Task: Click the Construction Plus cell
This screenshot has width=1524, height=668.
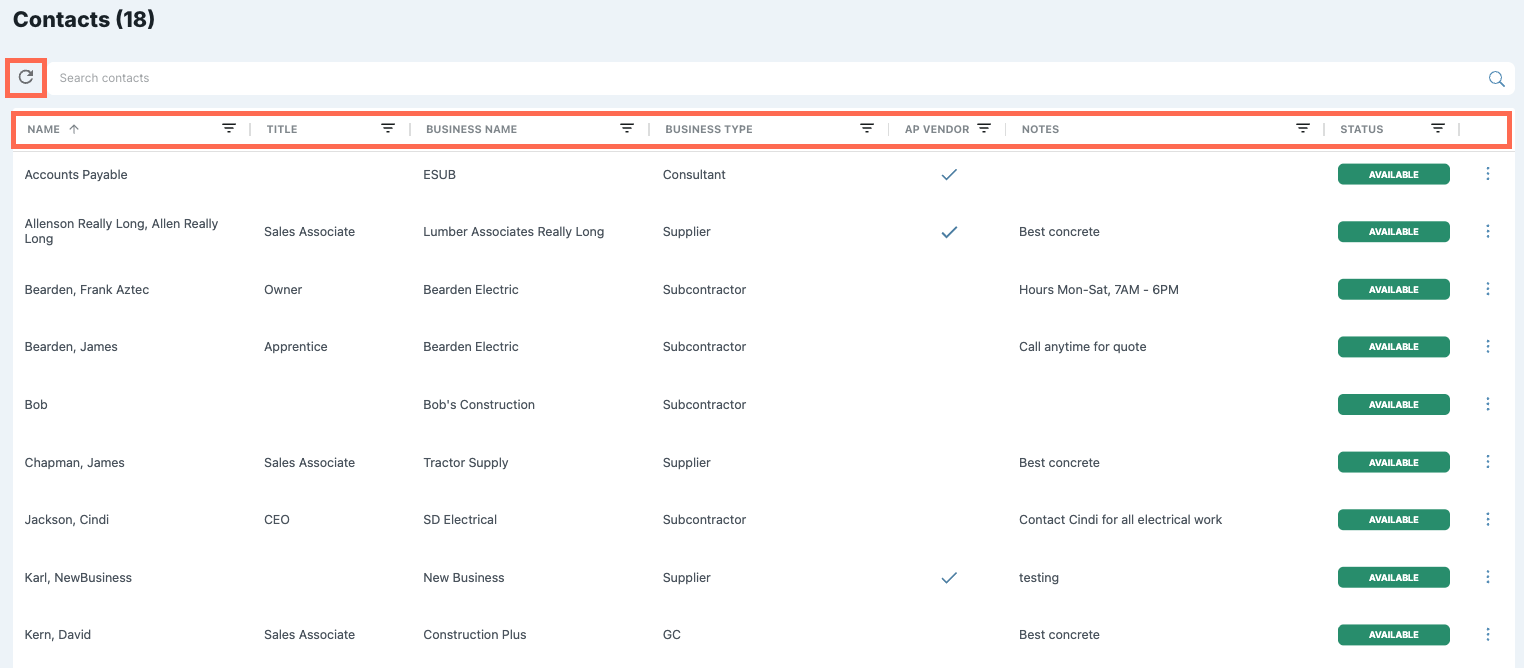Action: tap(475, 634)
